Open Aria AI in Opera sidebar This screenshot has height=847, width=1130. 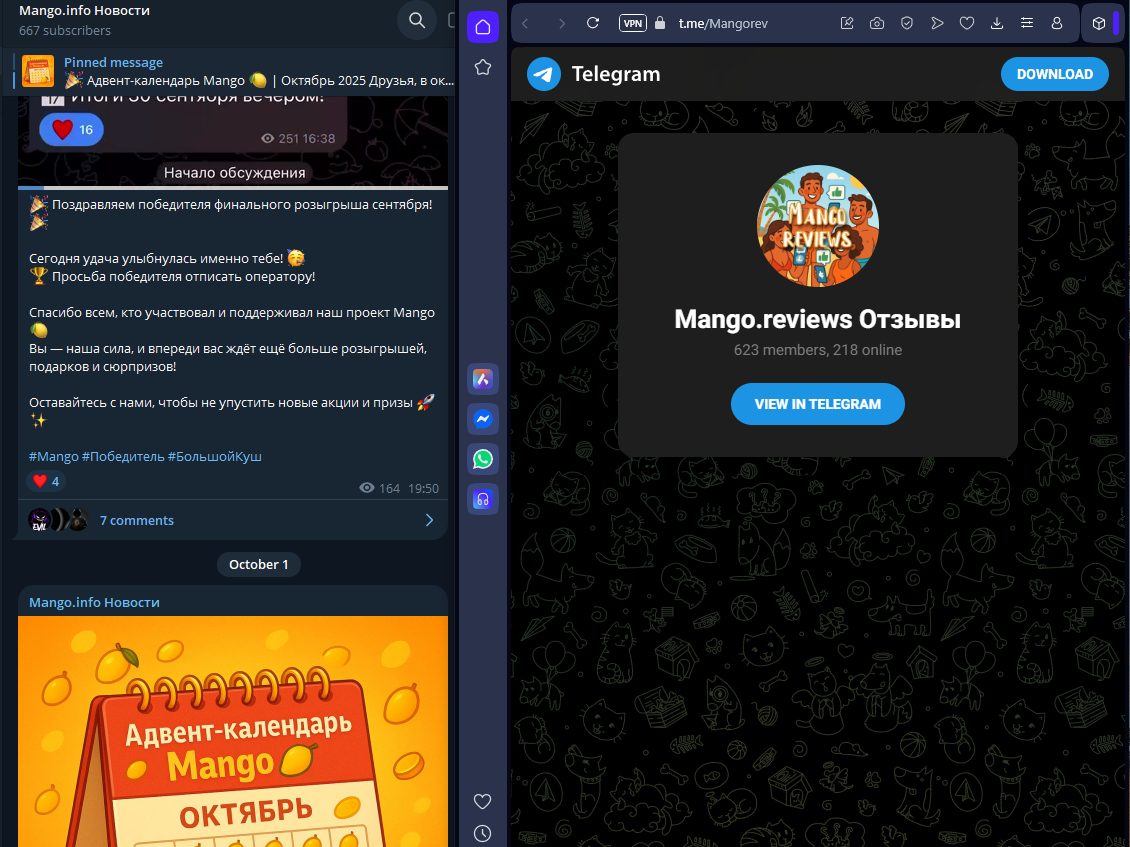tap(483, 378)
